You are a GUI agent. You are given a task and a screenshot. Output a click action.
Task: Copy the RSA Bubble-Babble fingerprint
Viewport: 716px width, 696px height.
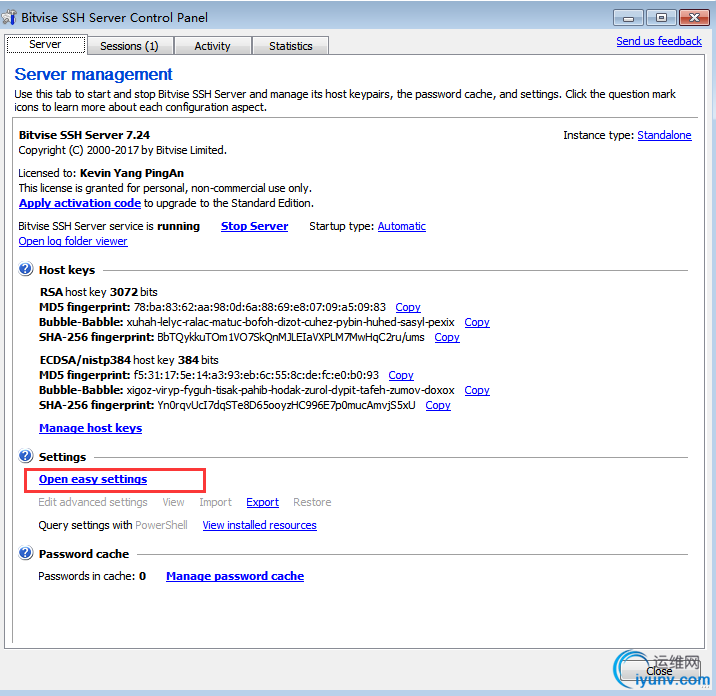[477, 322]
